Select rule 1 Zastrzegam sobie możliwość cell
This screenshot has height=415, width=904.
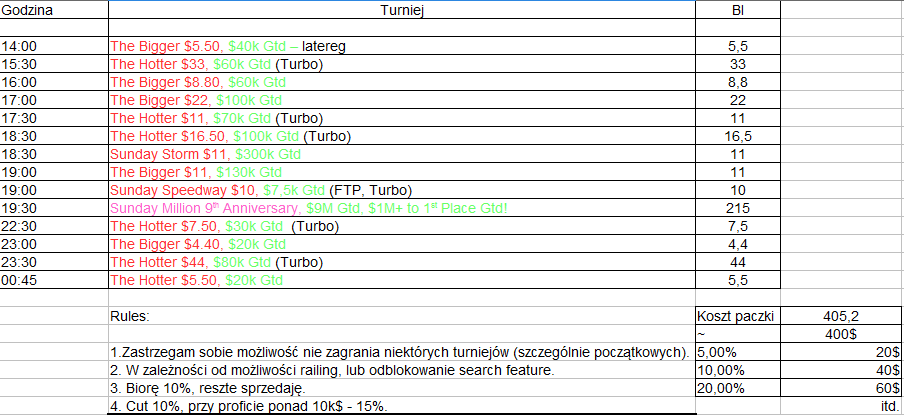[402, 352]
